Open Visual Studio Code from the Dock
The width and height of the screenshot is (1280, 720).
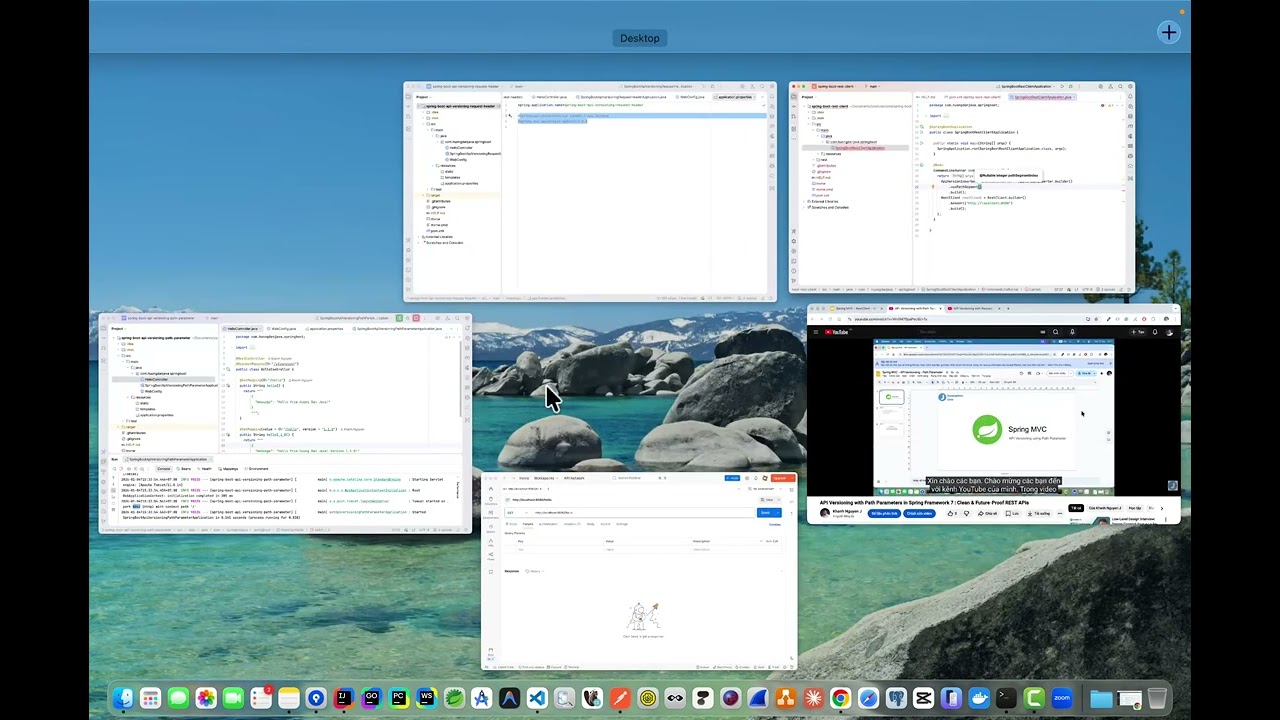point(537,698)
